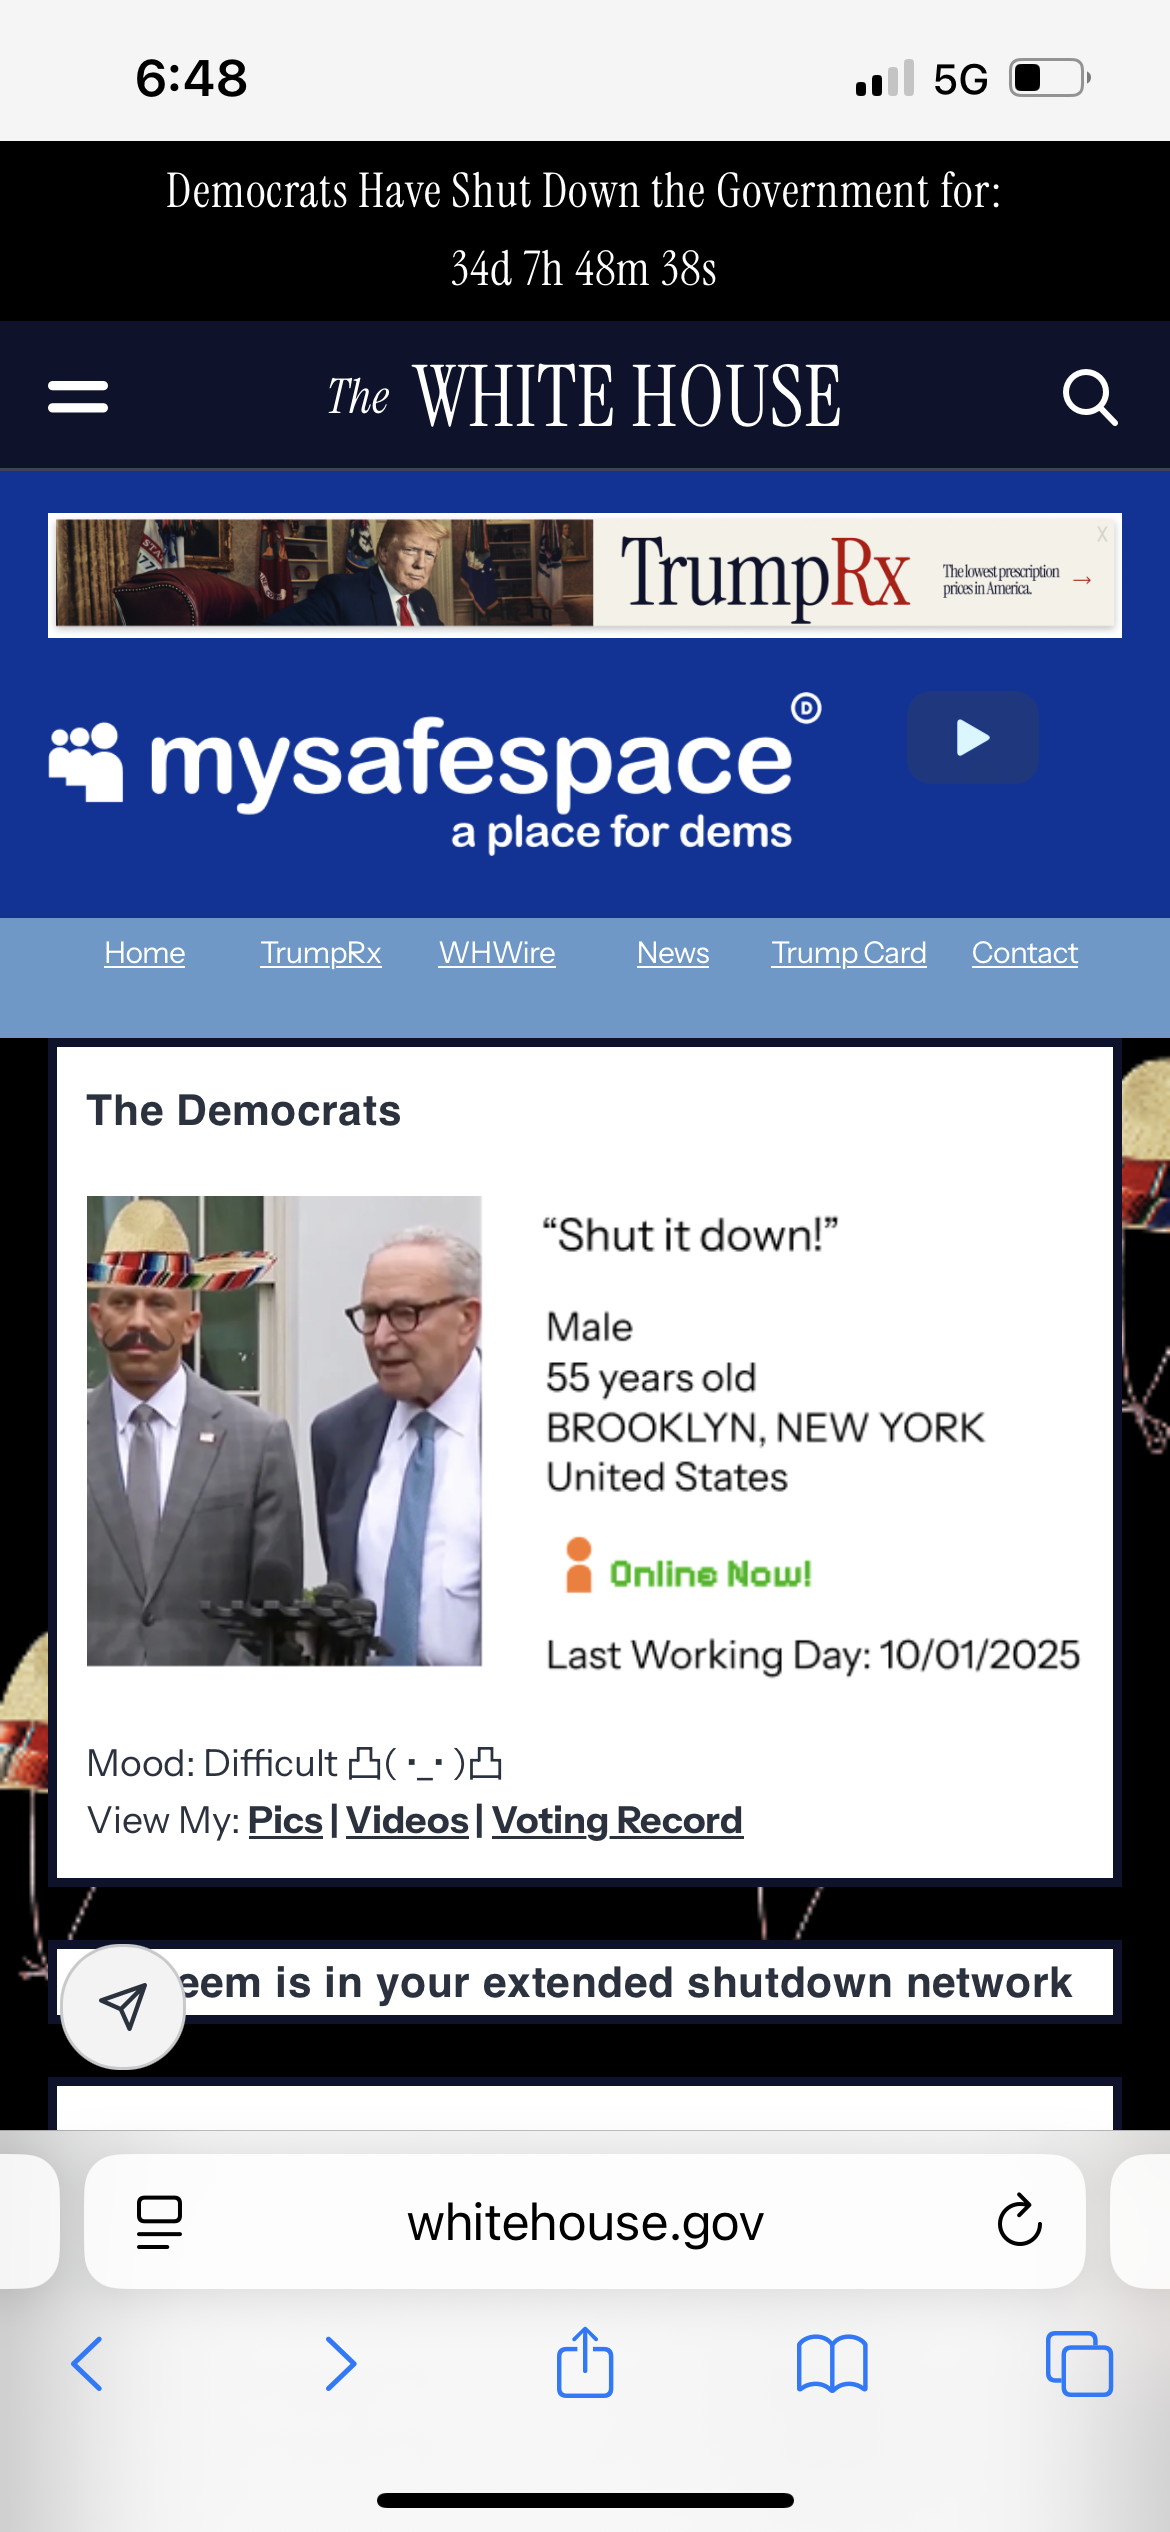Open the WHWire nav link
The width and height of the screenshot is (1170, 2532).
pyautogui.click(x=497, y=953)
